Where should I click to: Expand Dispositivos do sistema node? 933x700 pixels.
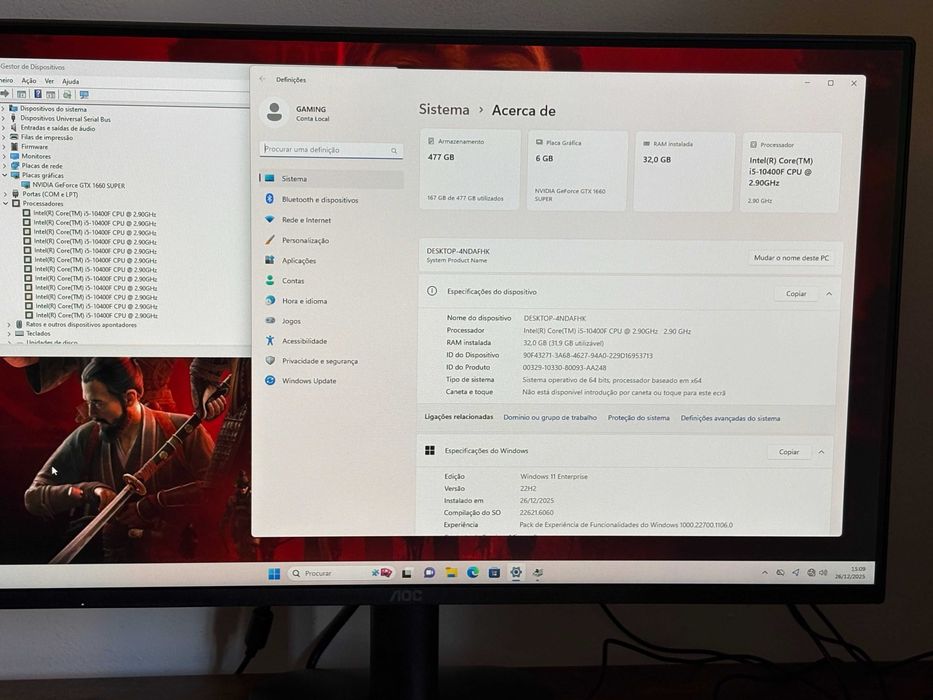pos(4,109)
